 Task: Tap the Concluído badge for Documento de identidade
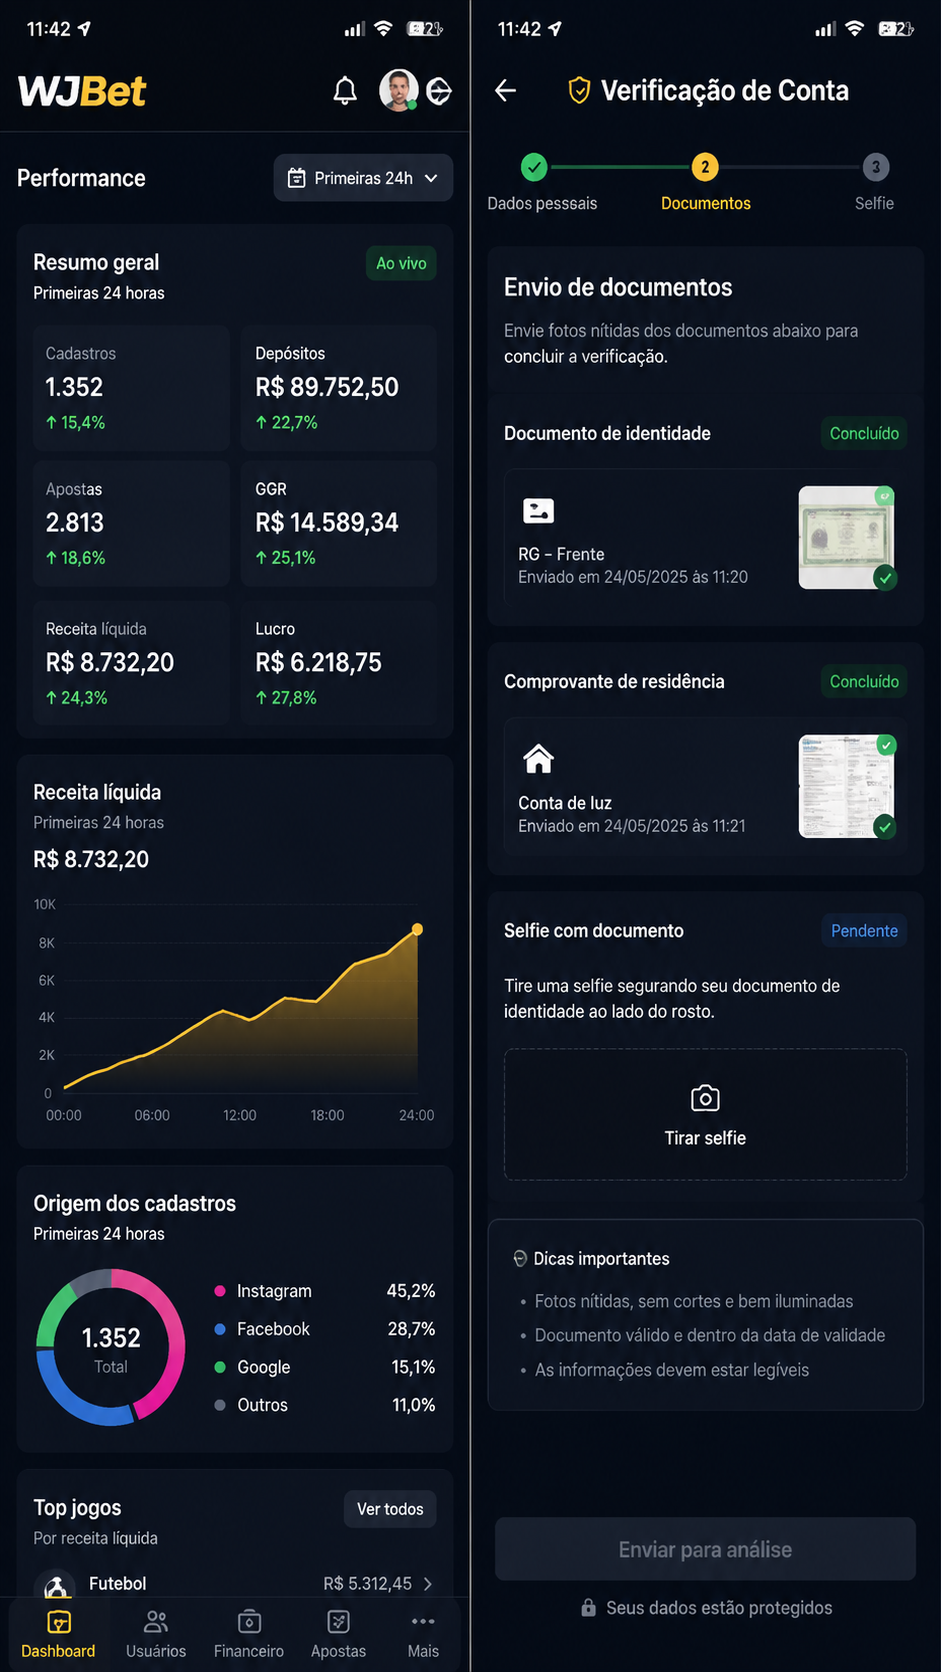pos(864,433)
